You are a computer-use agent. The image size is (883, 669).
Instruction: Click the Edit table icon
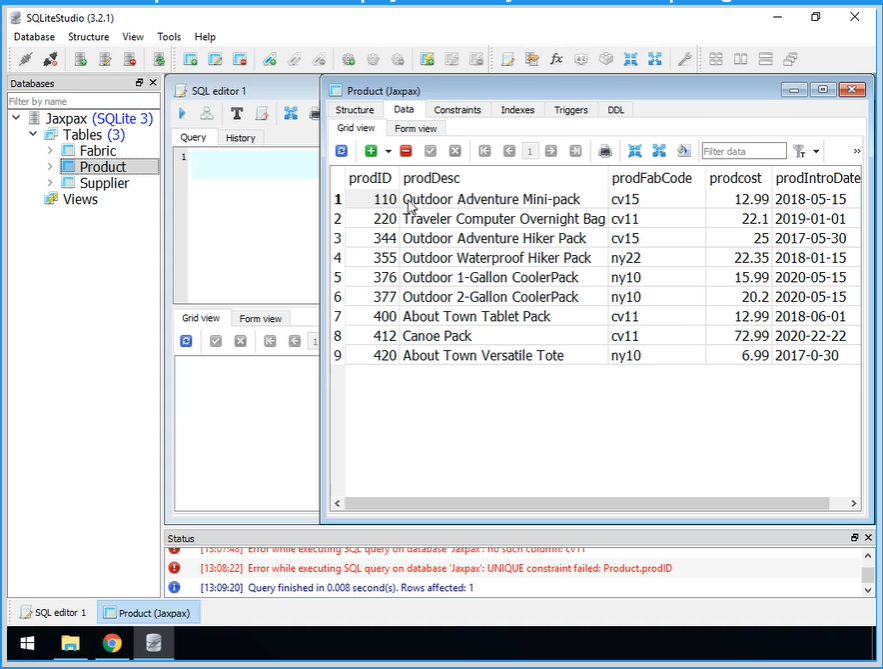coord(215,59)
